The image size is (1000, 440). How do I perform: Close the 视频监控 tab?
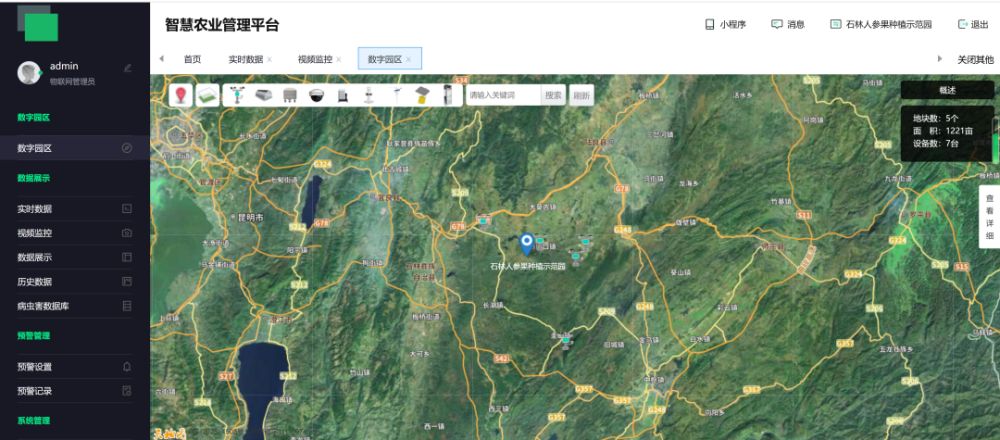click(339, 59)
